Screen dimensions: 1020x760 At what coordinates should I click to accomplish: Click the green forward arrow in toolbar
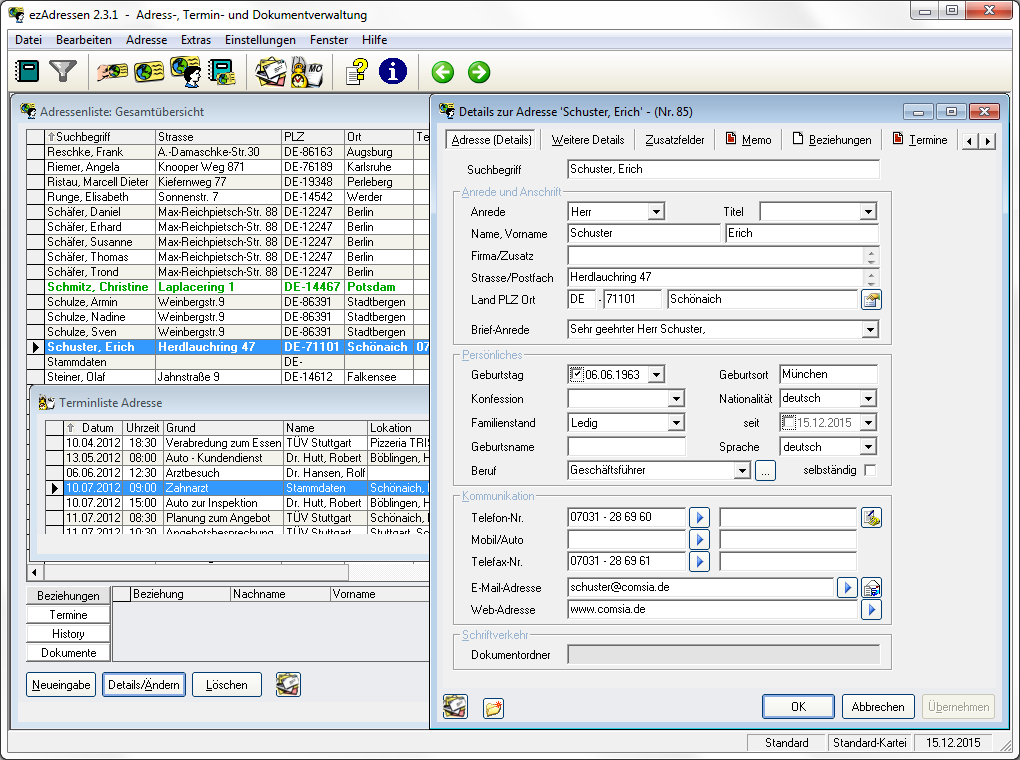click(x=479, y=72)
